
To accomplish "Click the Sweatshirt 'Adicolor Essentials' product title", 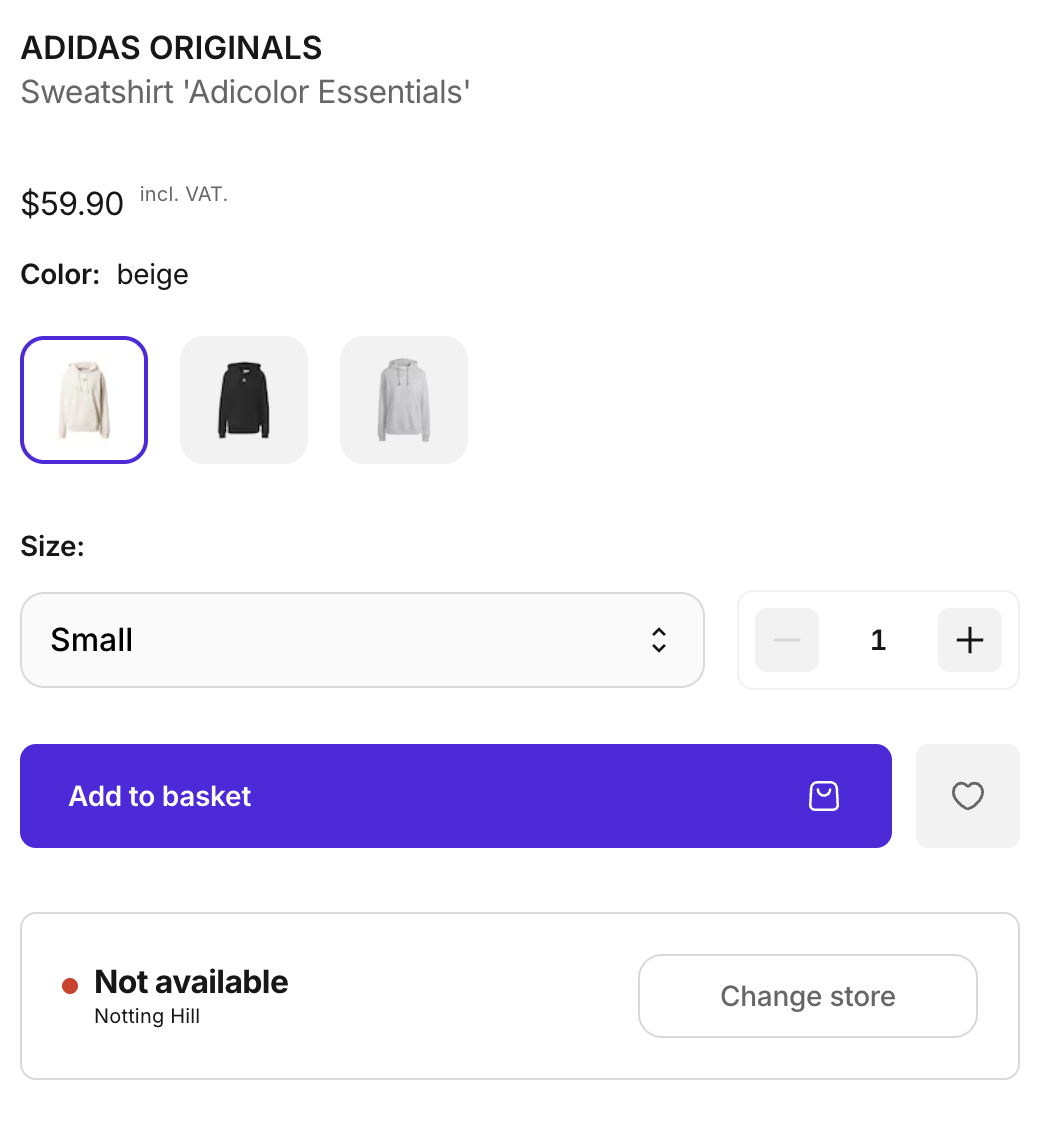I will [x=245, y=92].
